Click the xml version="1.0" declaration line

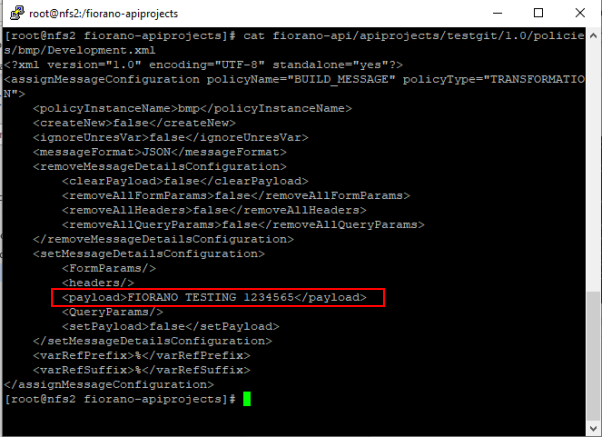[203, 65]
